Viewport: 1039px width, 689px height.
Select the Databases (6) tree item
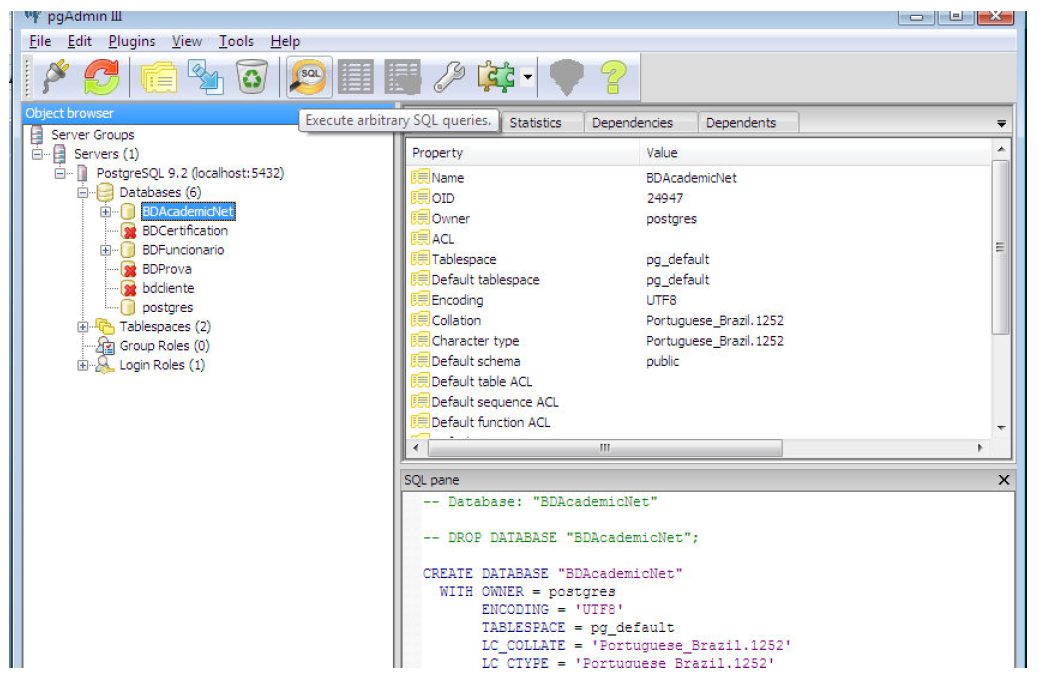click(x=160, y=192)
